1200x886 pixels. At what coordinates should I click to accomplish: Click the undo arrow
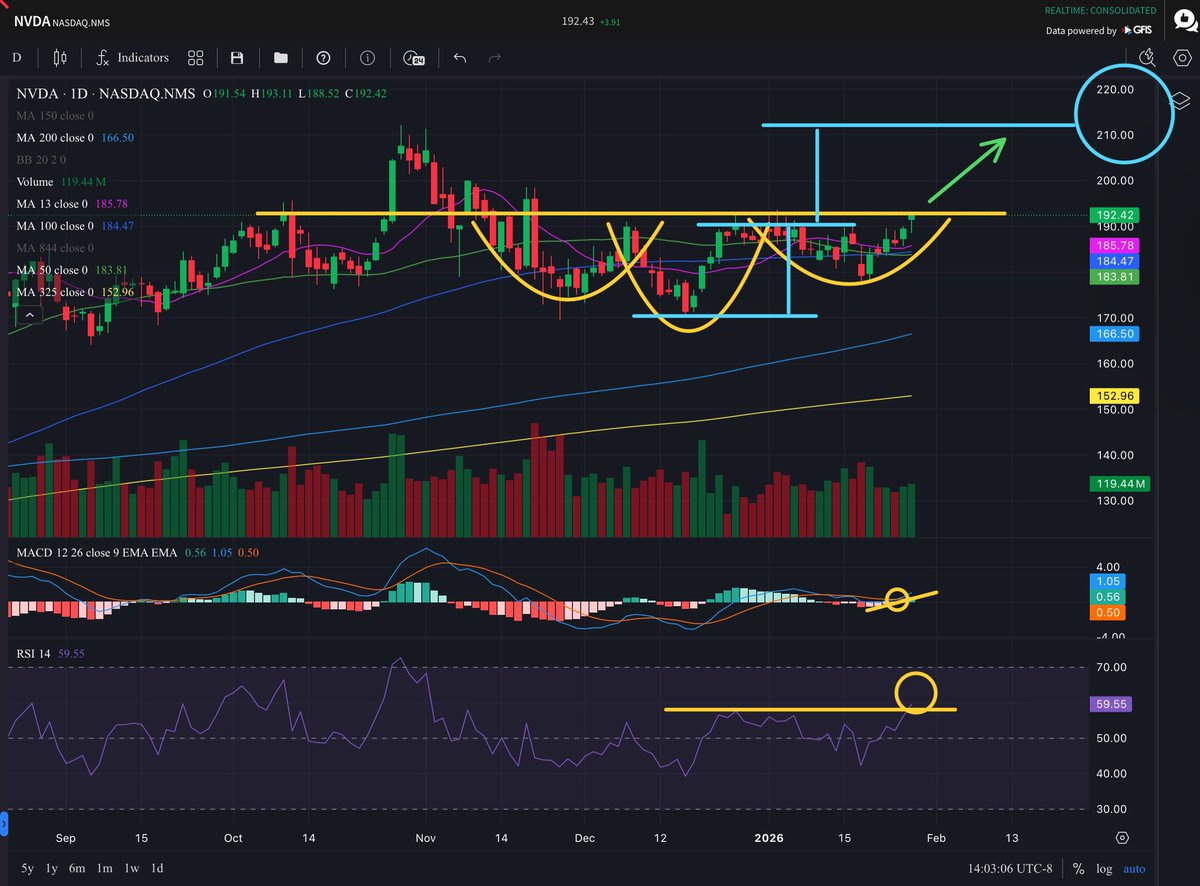tap(459, 57)
